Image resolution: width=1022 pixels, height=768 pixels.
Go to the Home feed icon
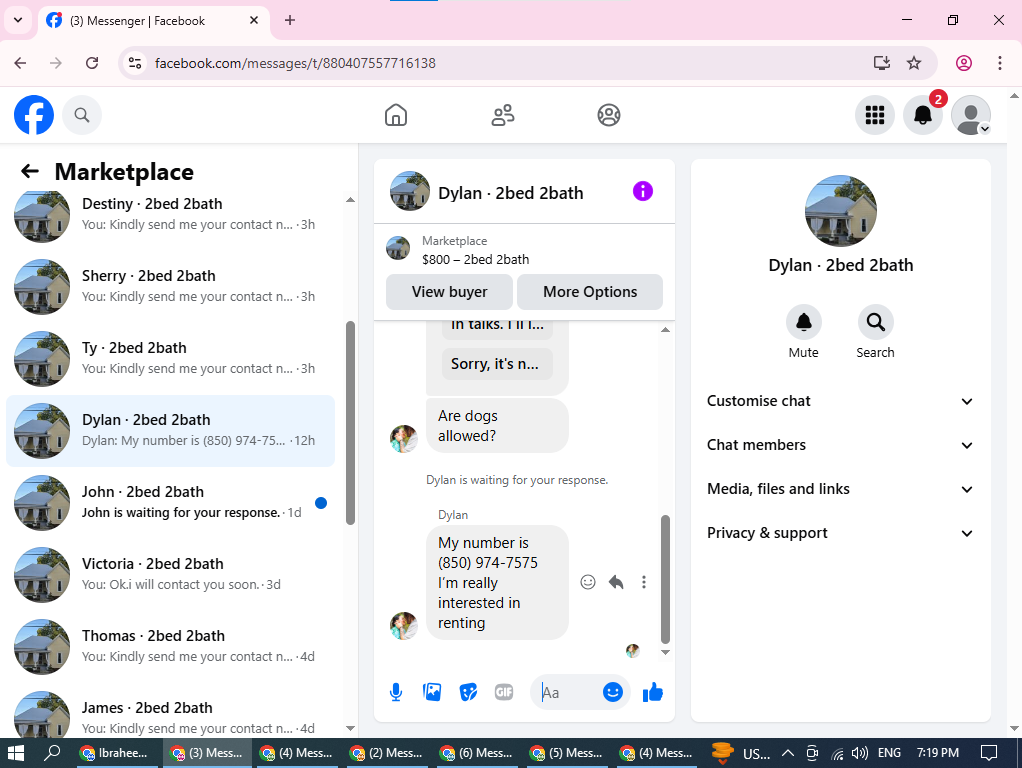click(396, 115)
